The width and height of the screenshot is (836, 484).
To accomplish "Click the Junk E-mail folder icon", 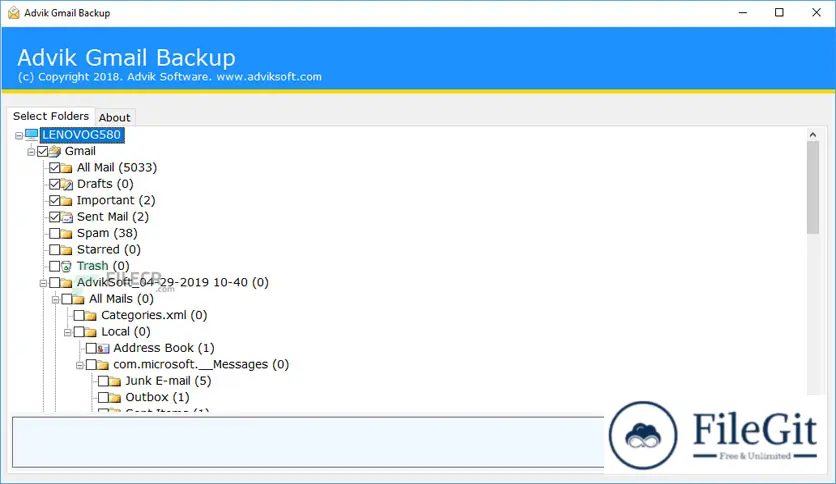I will (x=115, y=381).
